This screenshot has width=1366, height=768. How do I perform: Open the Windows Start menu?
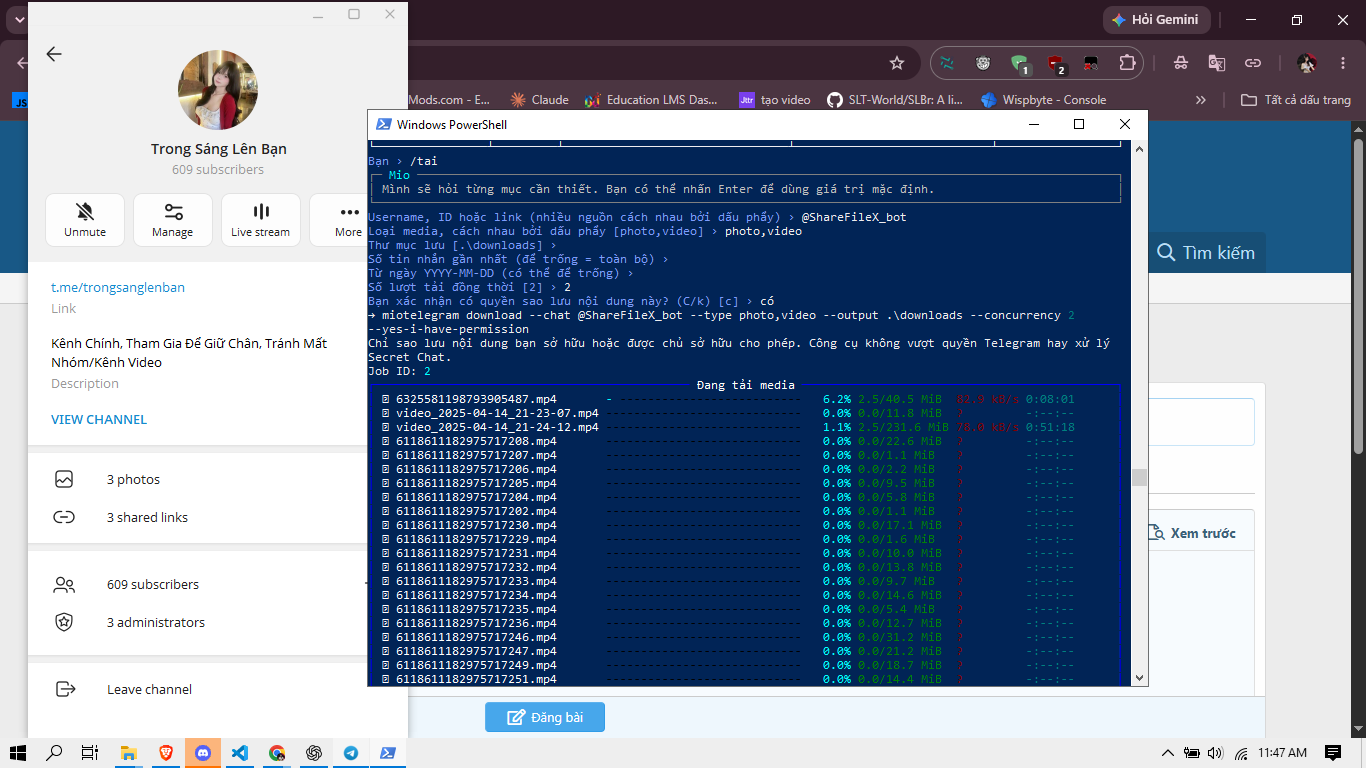coord(18,752)
